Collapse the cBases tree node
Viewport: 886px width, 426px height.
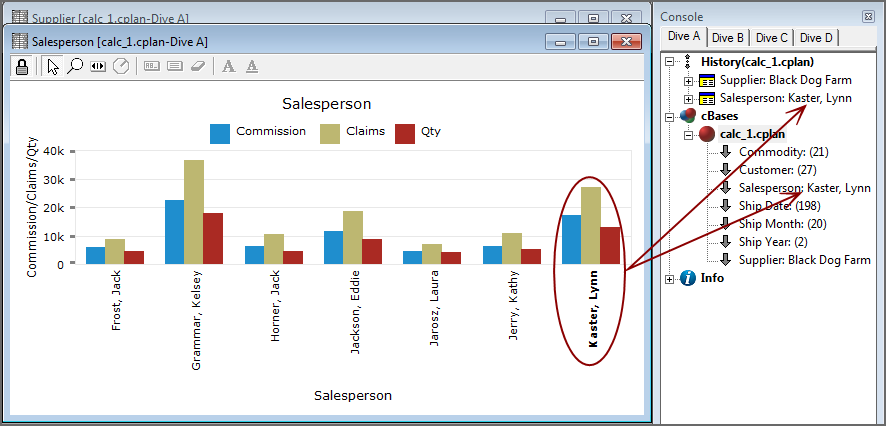click(670, 116)
